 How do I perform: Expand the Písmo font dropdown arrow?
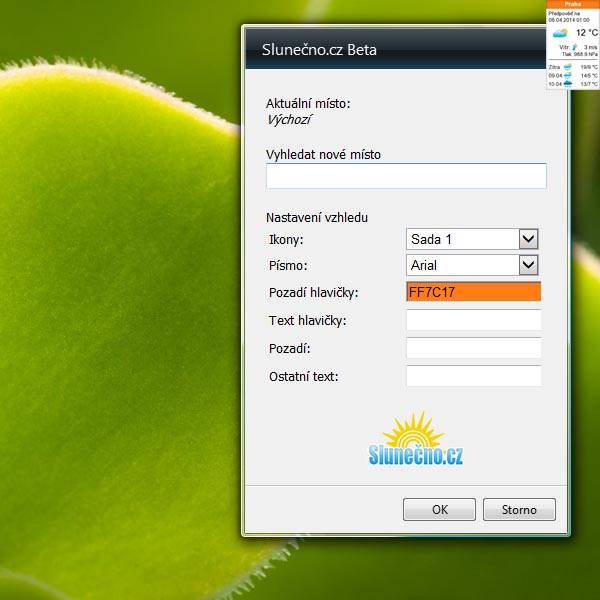pos(529,265)
